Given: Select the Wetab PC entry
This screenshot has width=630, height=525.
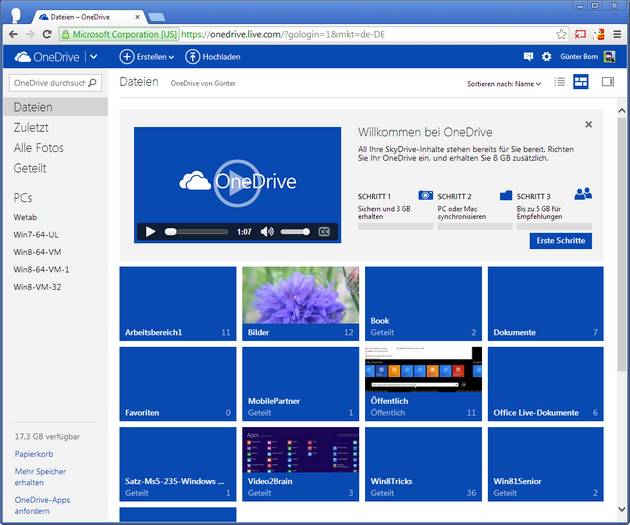Looking at the screenshot, I should coord(25,217).
